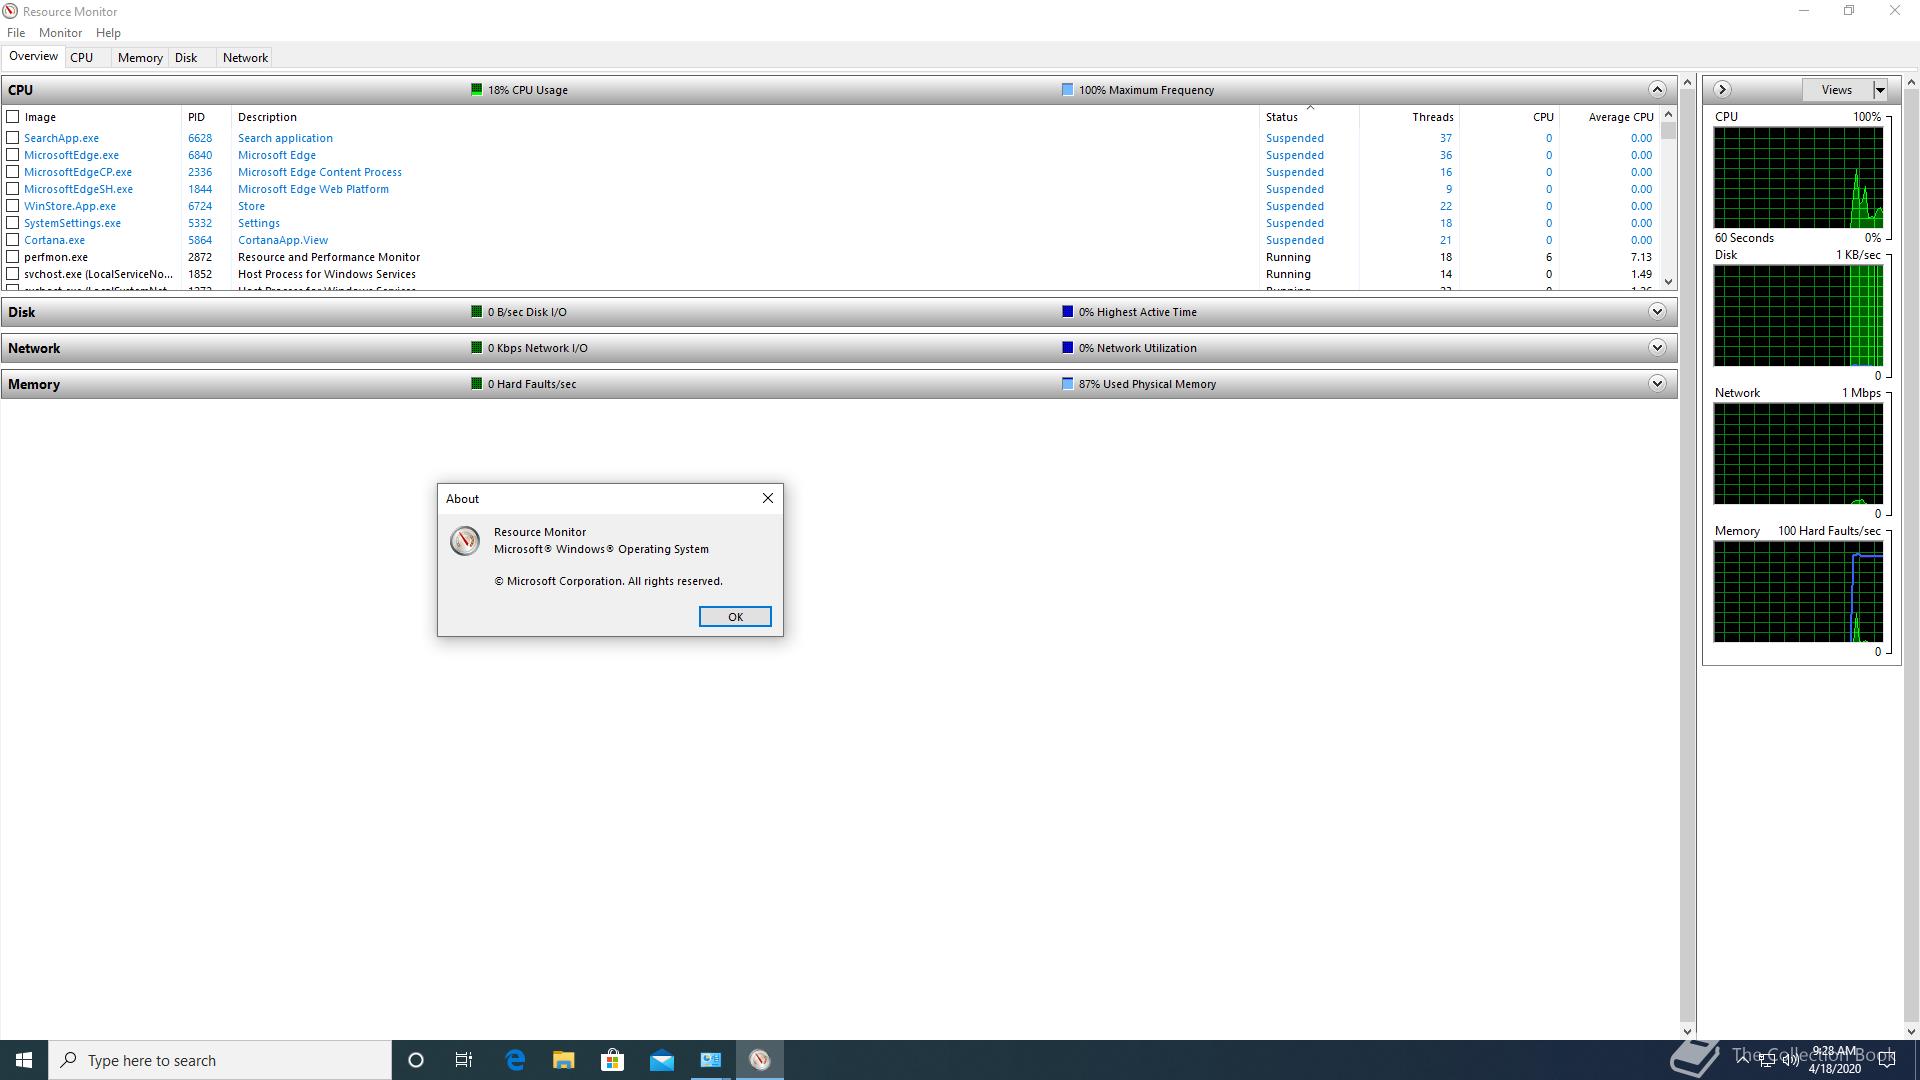
Task: Check the WinStore.App.exe process checkbox
Action: point(13,206)
